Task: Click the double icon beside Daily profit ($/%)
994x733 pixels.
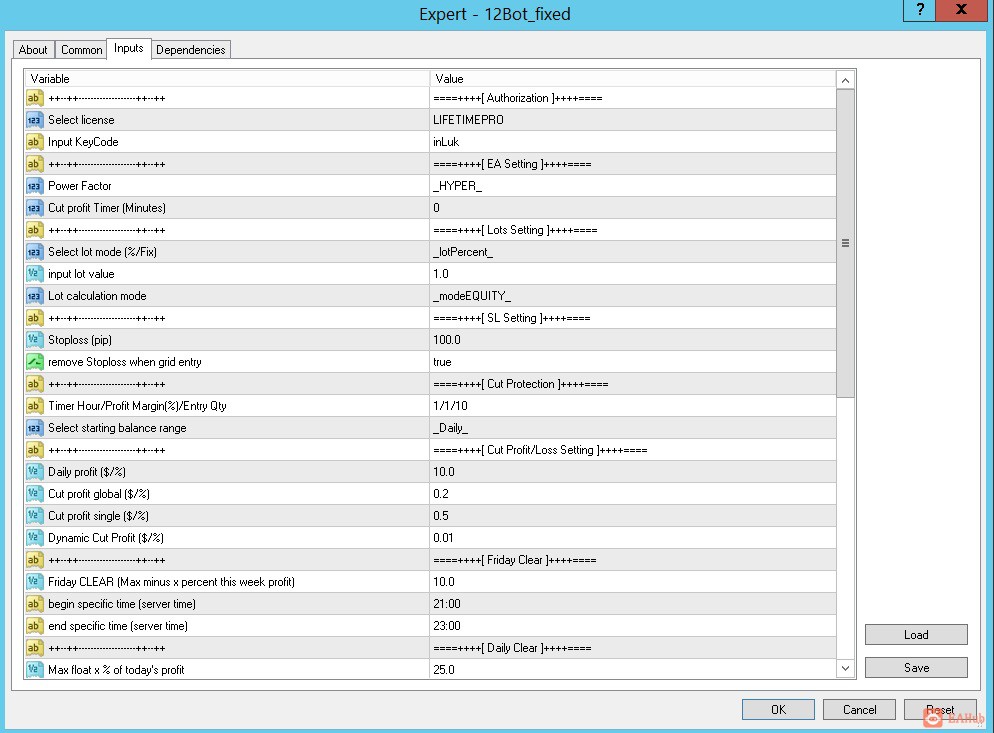Action: pos(34,472)
